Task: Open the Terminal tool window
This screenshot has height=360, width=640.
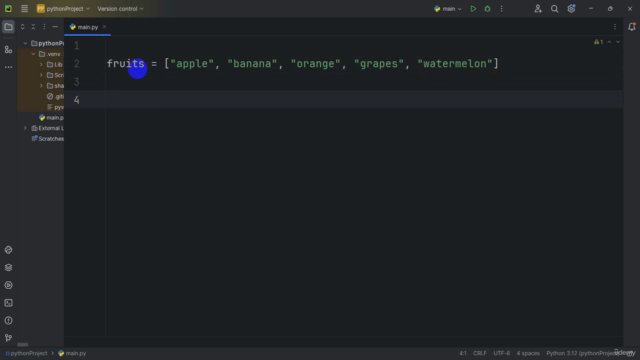Action: tap(8, 303)
